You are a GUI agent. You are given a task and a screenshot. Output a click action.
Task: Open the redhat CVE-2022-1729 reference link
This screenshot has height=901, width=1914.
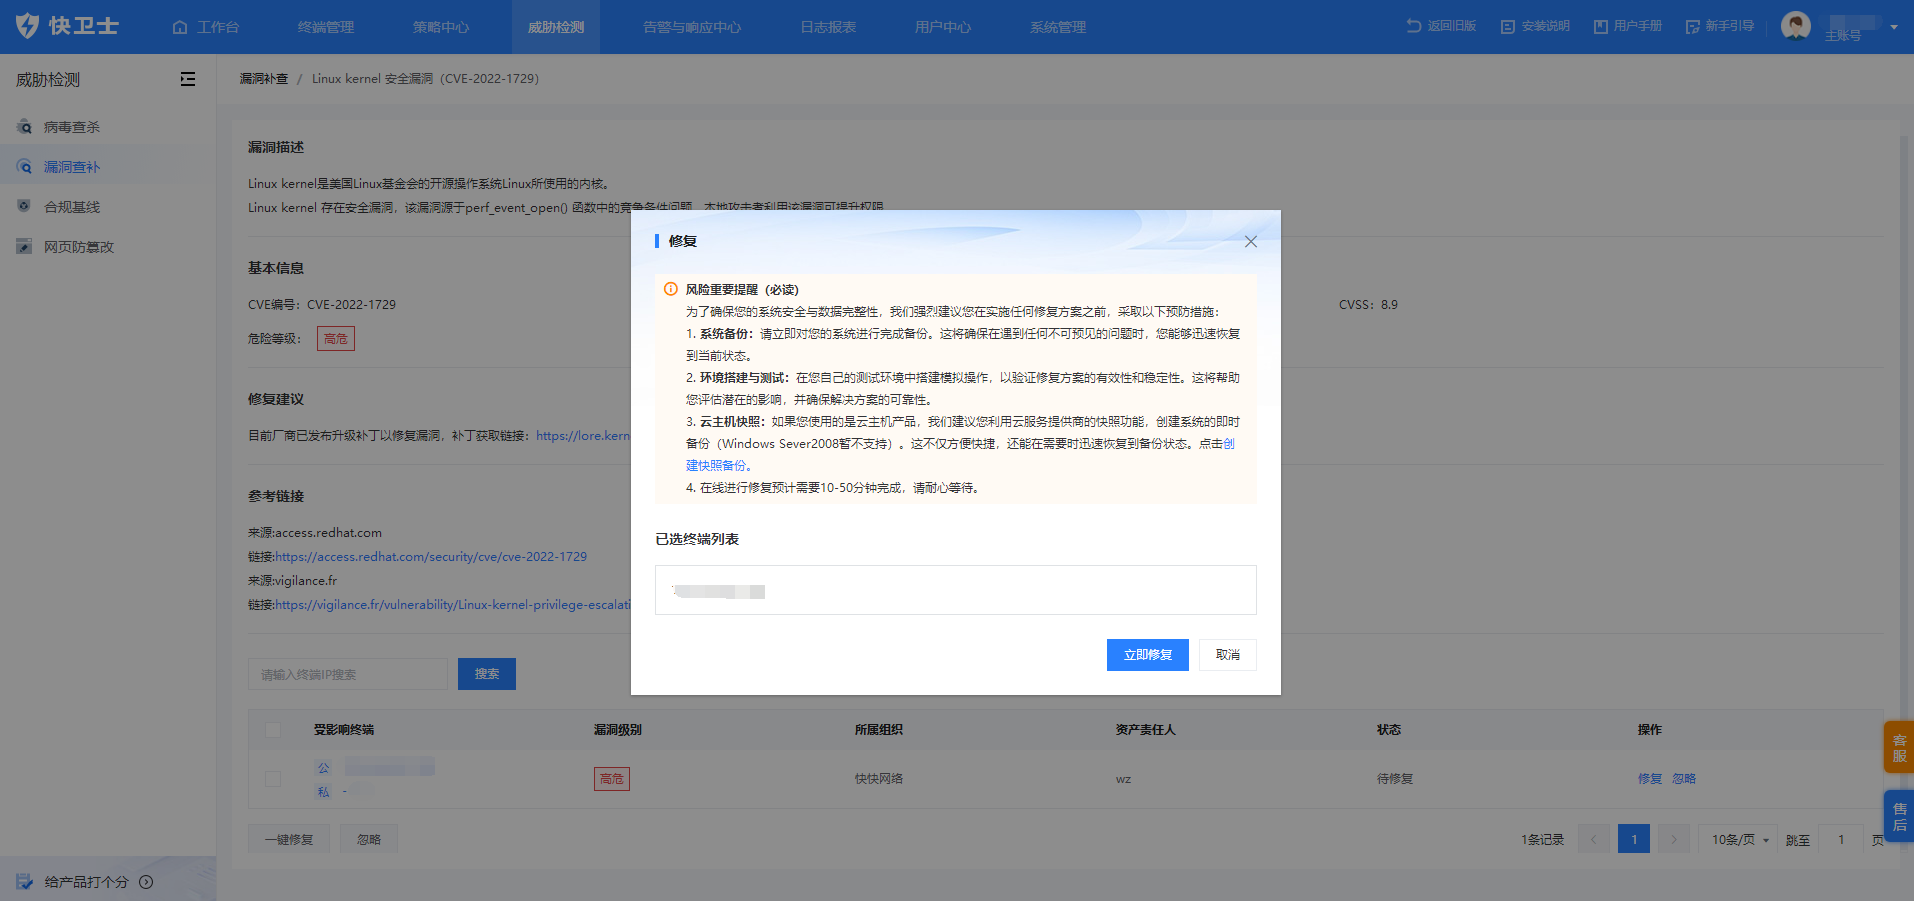click(x=431, y=557)
